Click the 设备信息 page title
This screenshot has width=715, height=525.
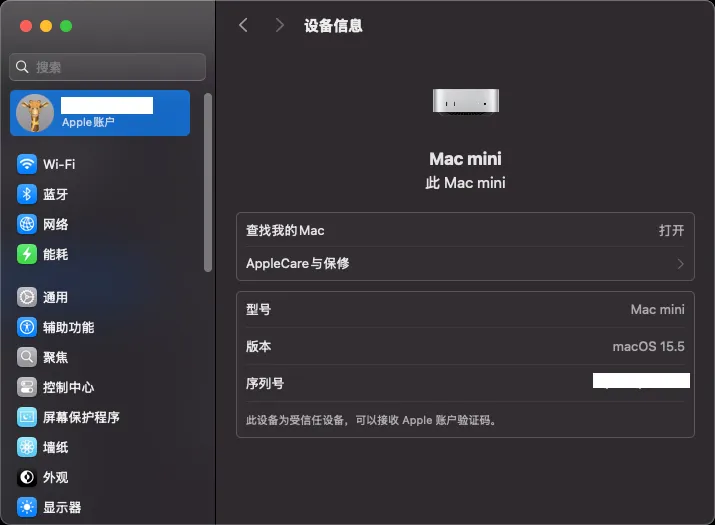tap(333, 26)
